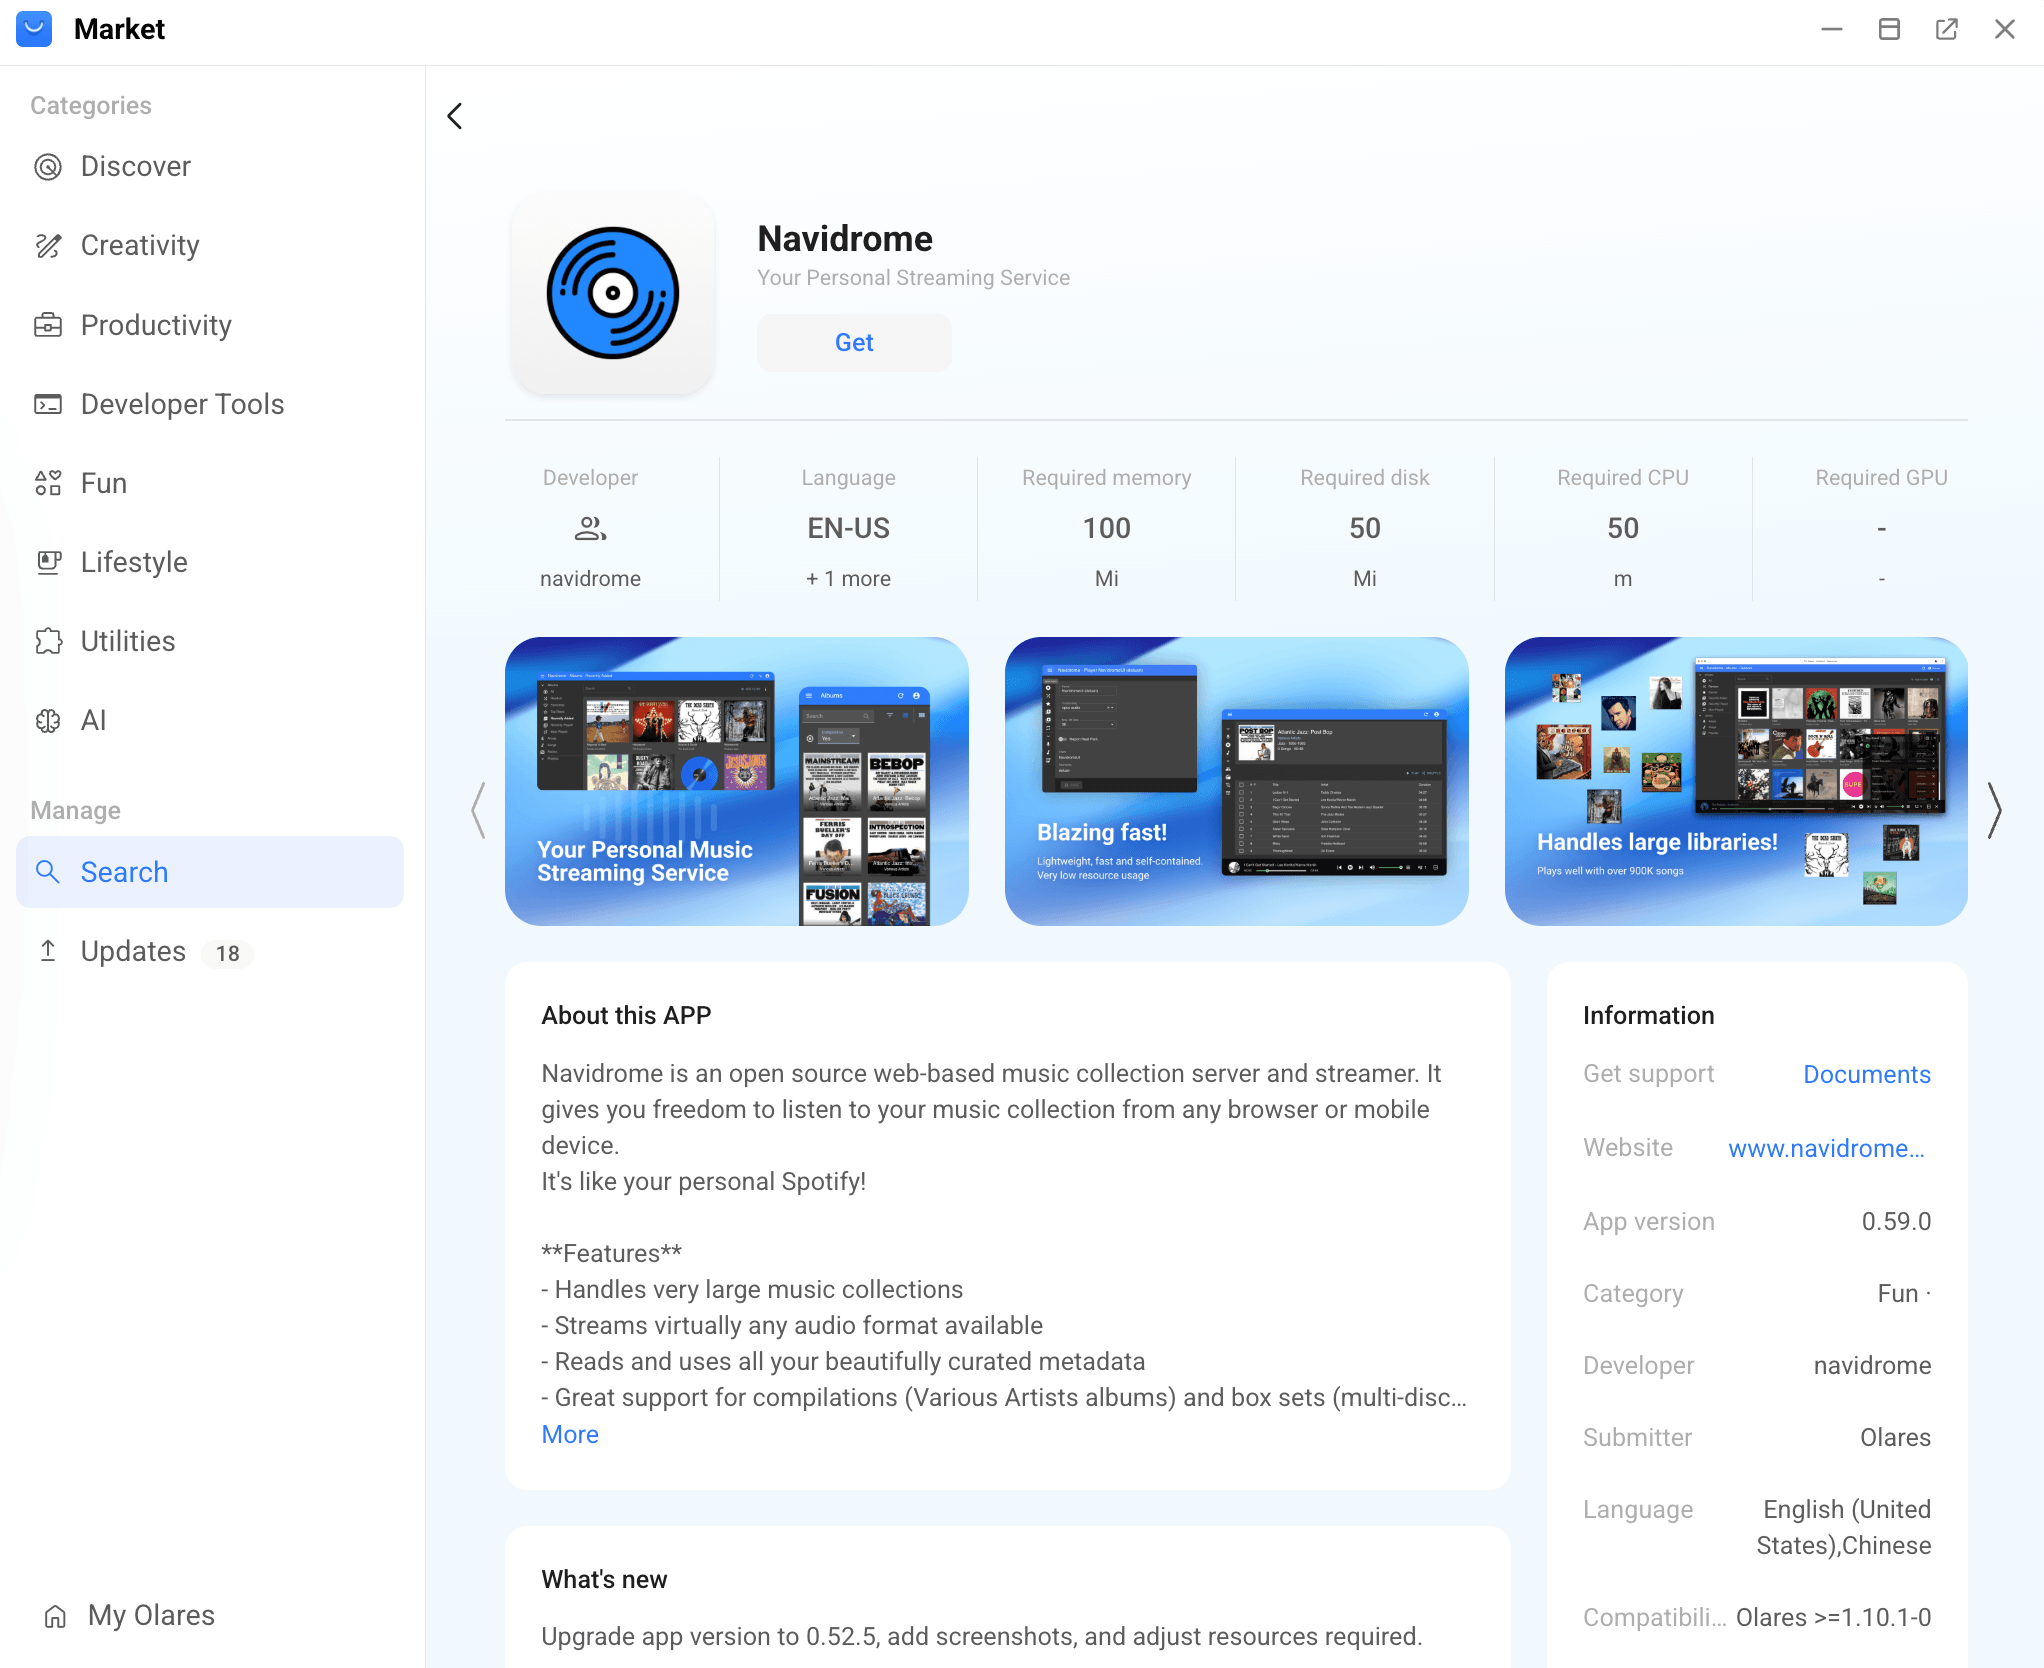Close the Market window

point(2005,29)
